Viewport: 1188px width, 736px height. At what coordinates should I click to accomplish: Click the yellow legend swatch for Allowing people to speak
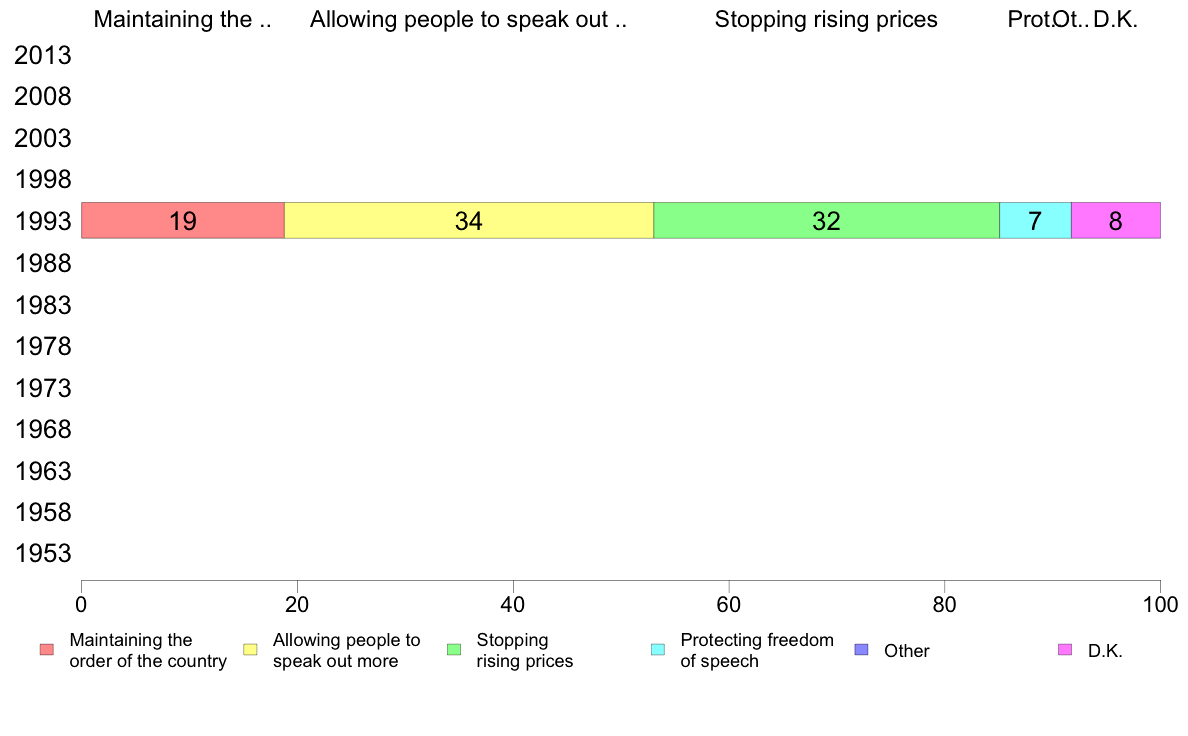click(250, 650)
